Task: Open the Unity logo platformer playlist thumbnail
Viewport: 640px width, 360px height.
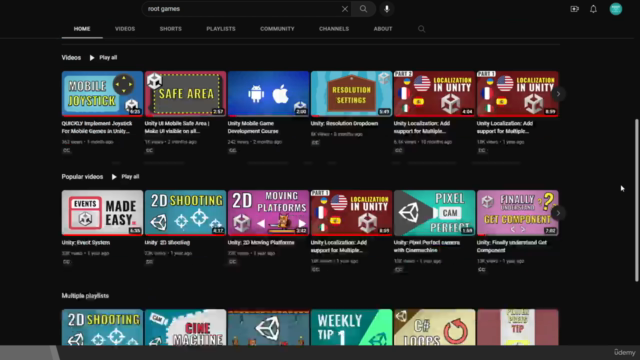Action: click(x=269, y=327)
